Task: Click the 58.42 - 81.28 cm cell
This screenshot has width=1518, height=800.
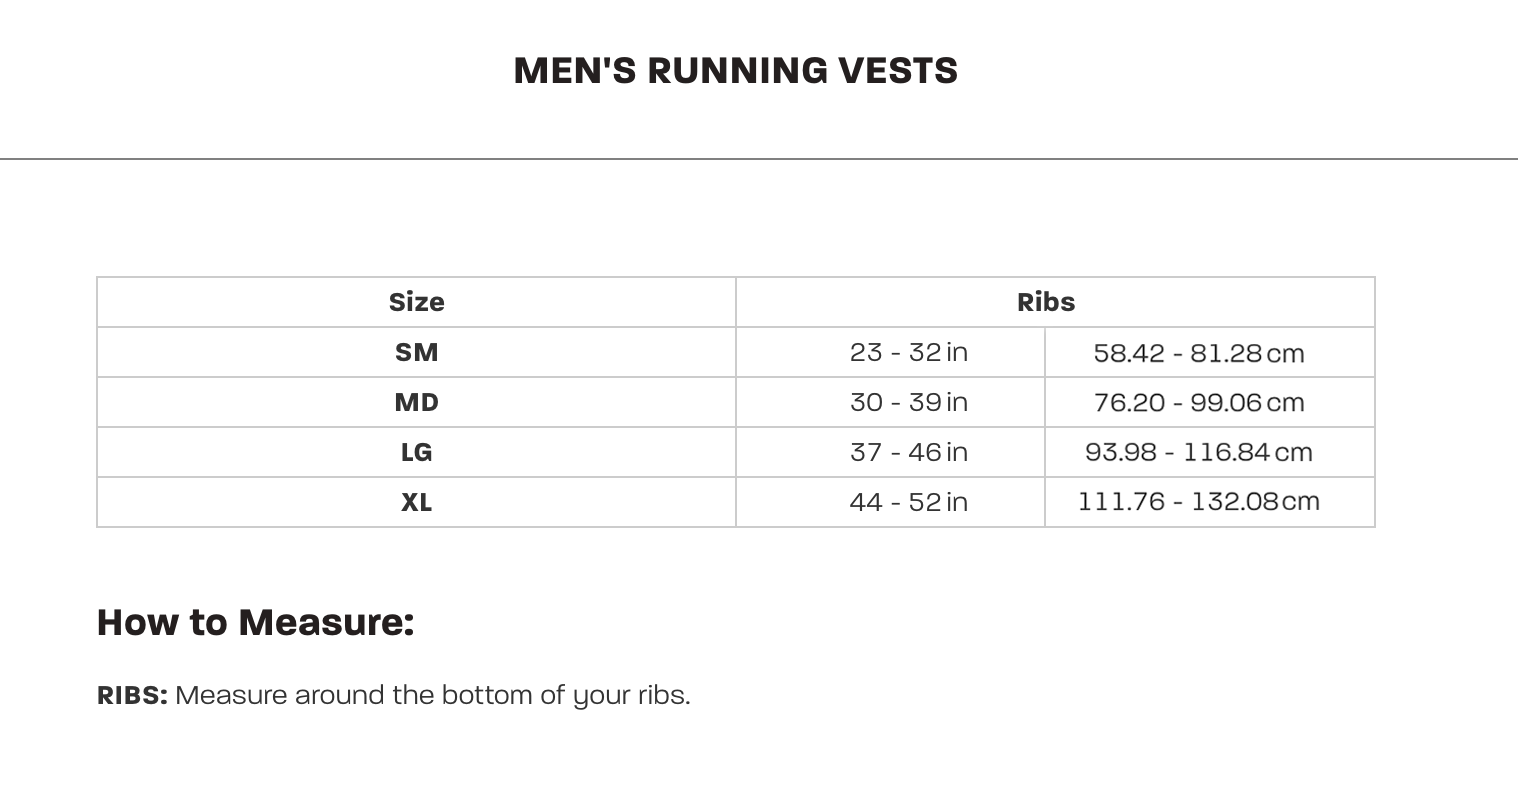Action: tap(1198, 353)
